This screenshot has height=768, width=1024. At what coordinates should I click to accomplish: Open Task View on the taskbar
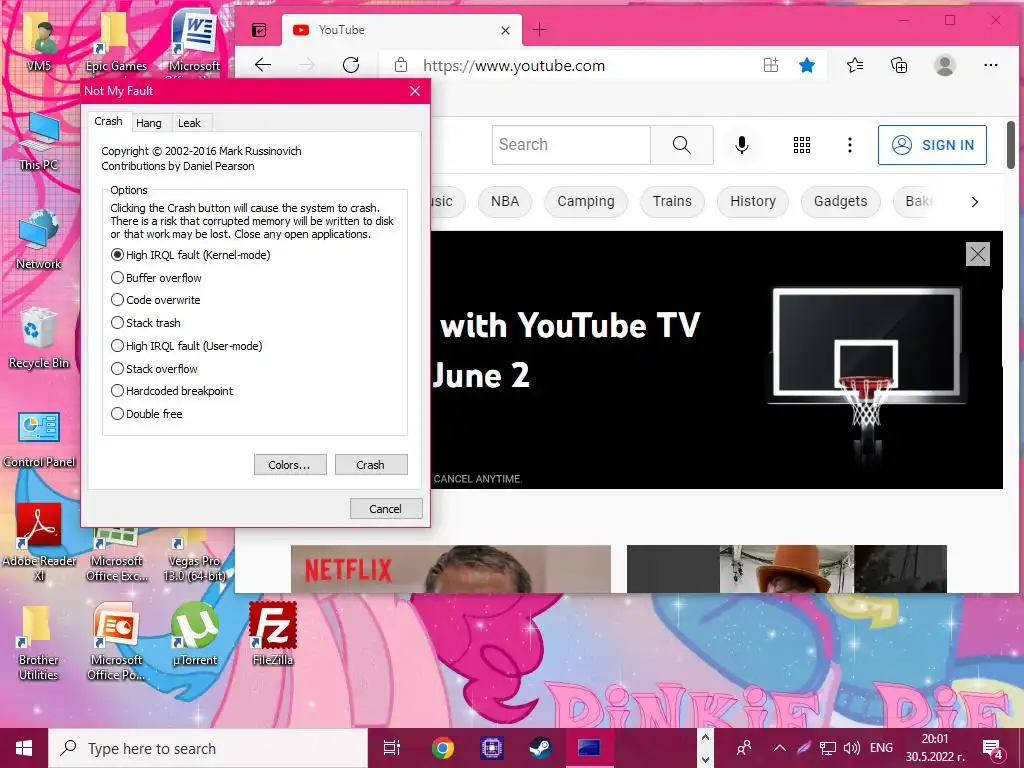pos(392,748)
